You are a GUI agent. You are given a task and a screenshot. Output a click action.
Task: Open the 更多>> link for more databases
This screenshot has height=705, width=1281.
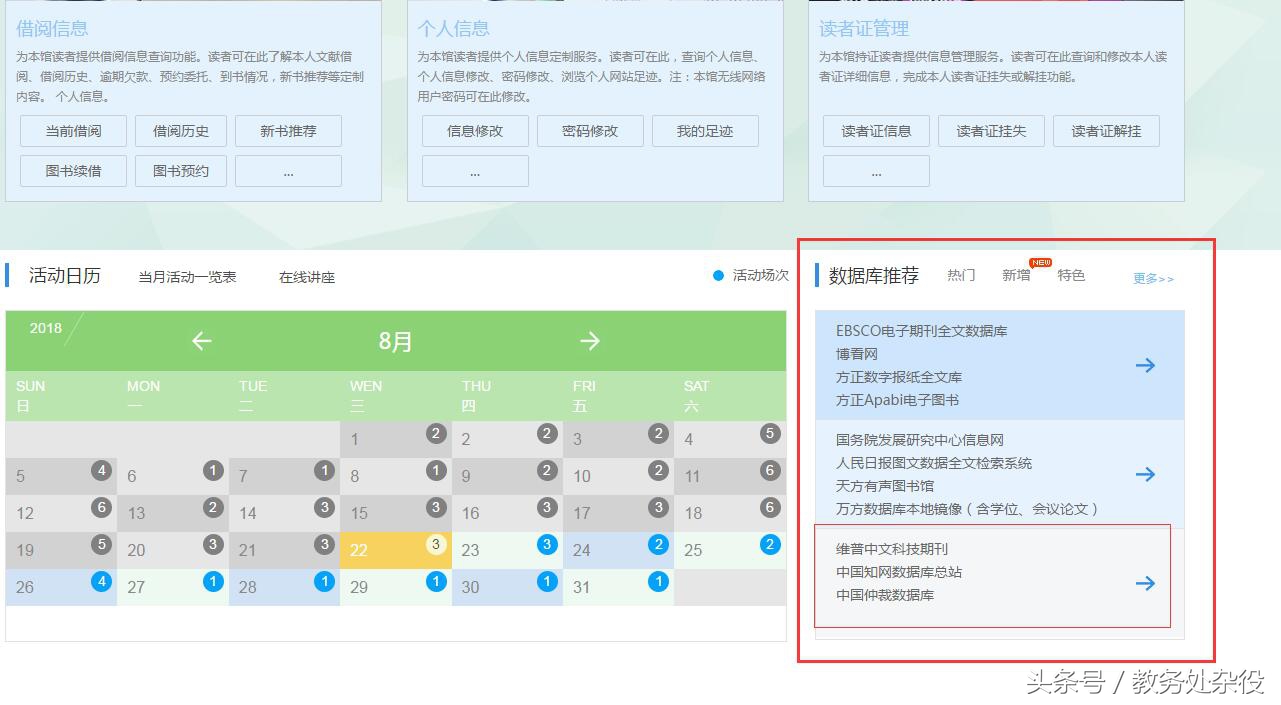1152,279
